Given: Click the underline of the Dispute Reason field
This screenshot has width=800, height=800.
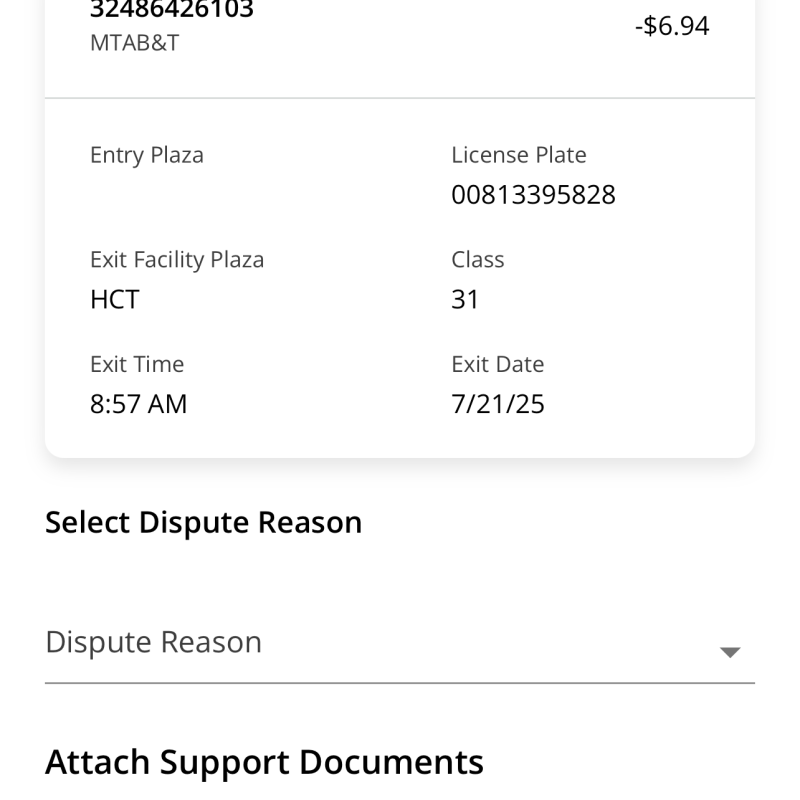Looking at the screenshot, I should 400,683.
